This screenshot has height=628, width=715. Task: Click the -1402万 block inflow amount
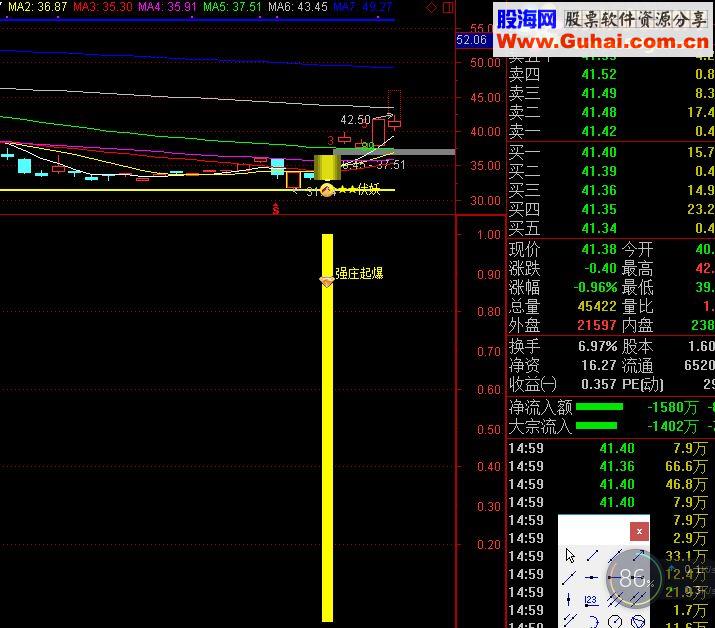(x=673, y=426)
